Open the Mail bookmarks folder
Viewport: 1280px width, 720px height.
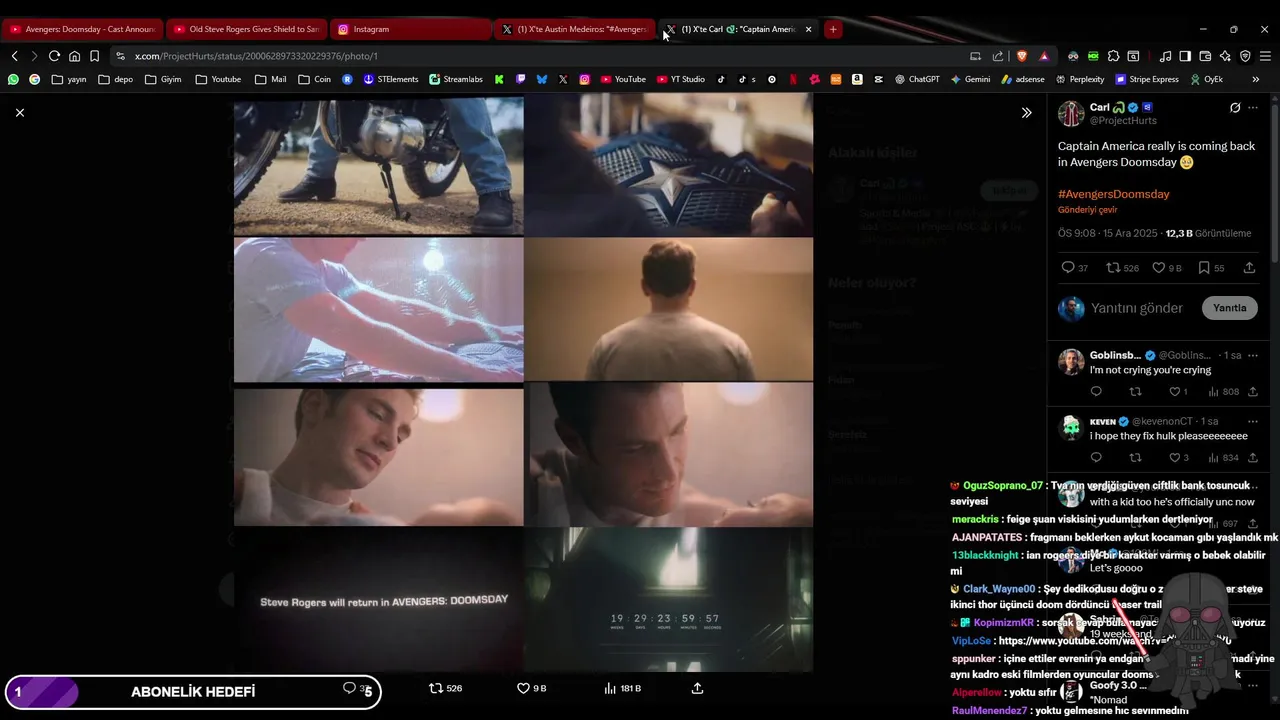pyautogui.click(x=270, y=79)
